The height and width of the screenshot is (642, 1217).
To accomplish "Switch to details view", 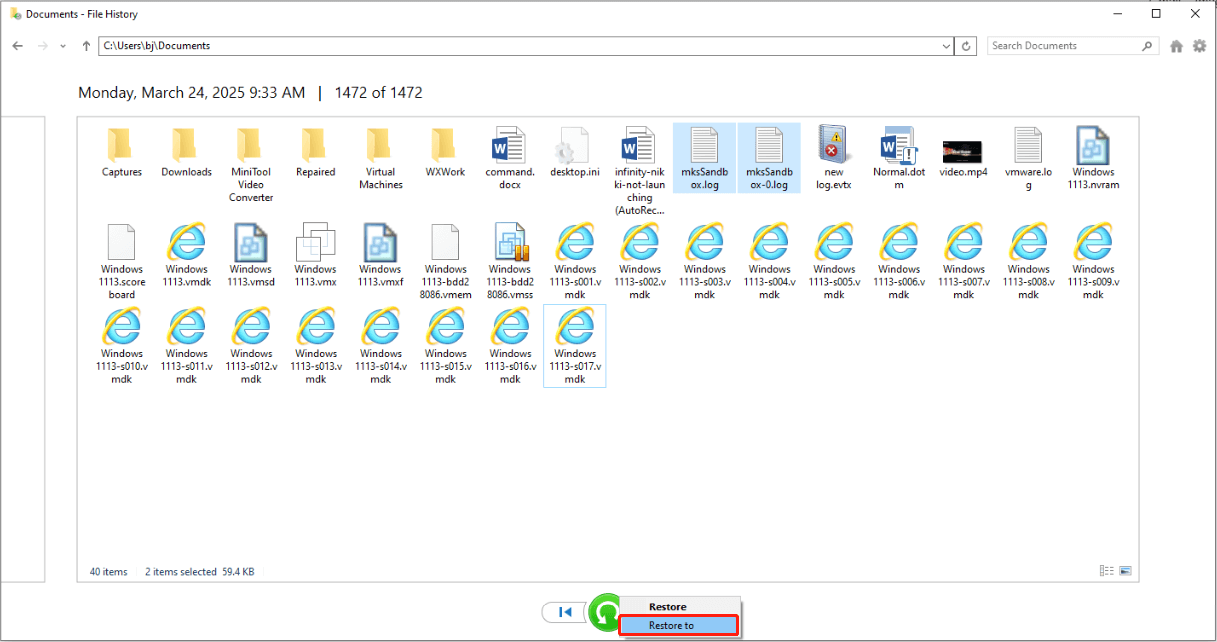I will pyautogui.click(x=1106, y=570).
